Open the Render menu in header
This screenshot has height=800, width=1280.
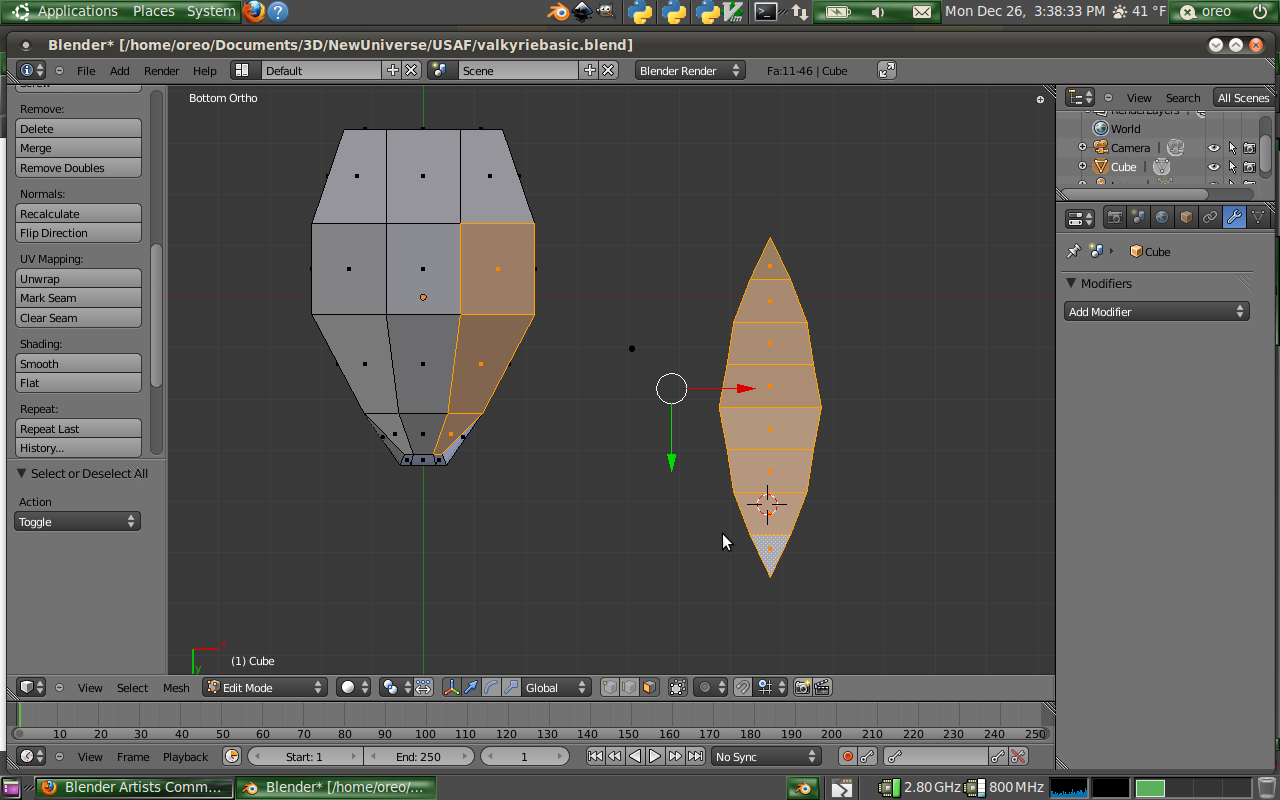[x=161, y=71]
